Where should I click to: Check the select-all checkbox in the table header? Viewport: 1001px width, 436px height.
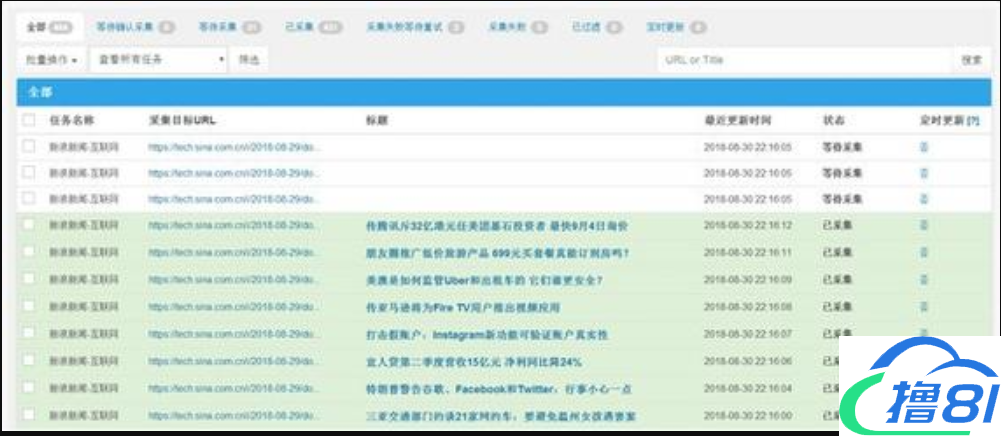point(29,120)
